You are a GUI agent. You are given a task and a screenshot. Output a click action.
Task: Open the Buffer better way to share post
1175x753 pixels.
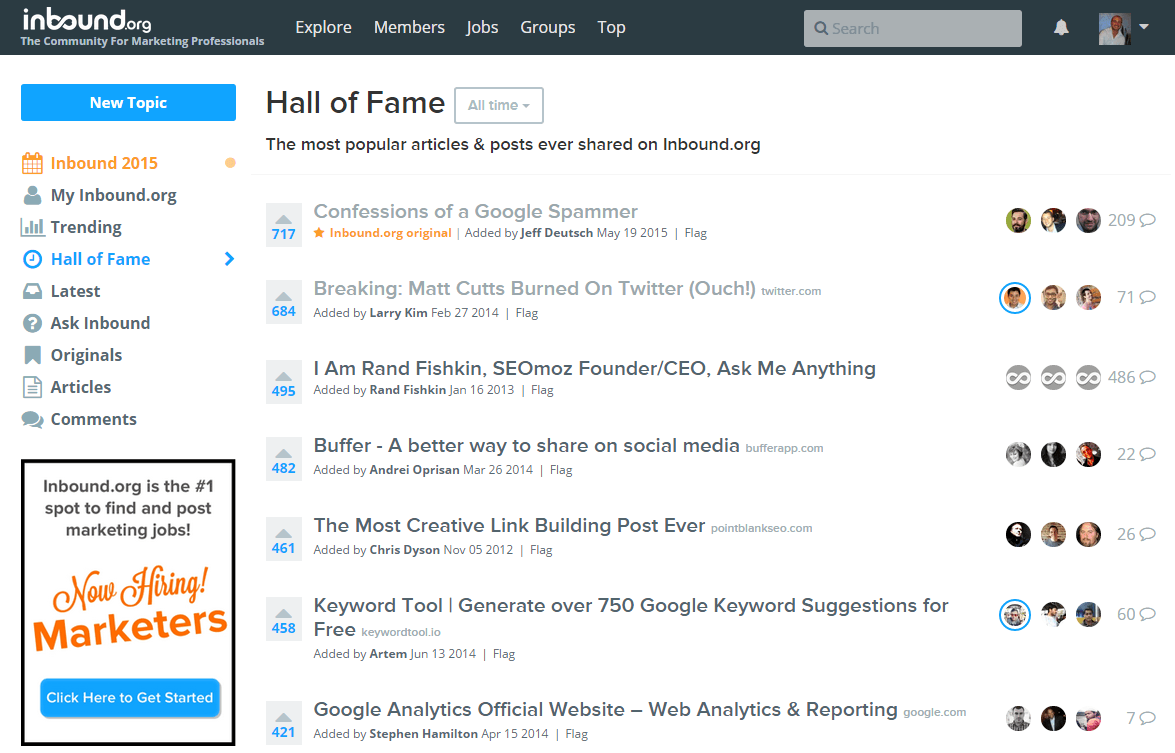[x=526, y=446]
